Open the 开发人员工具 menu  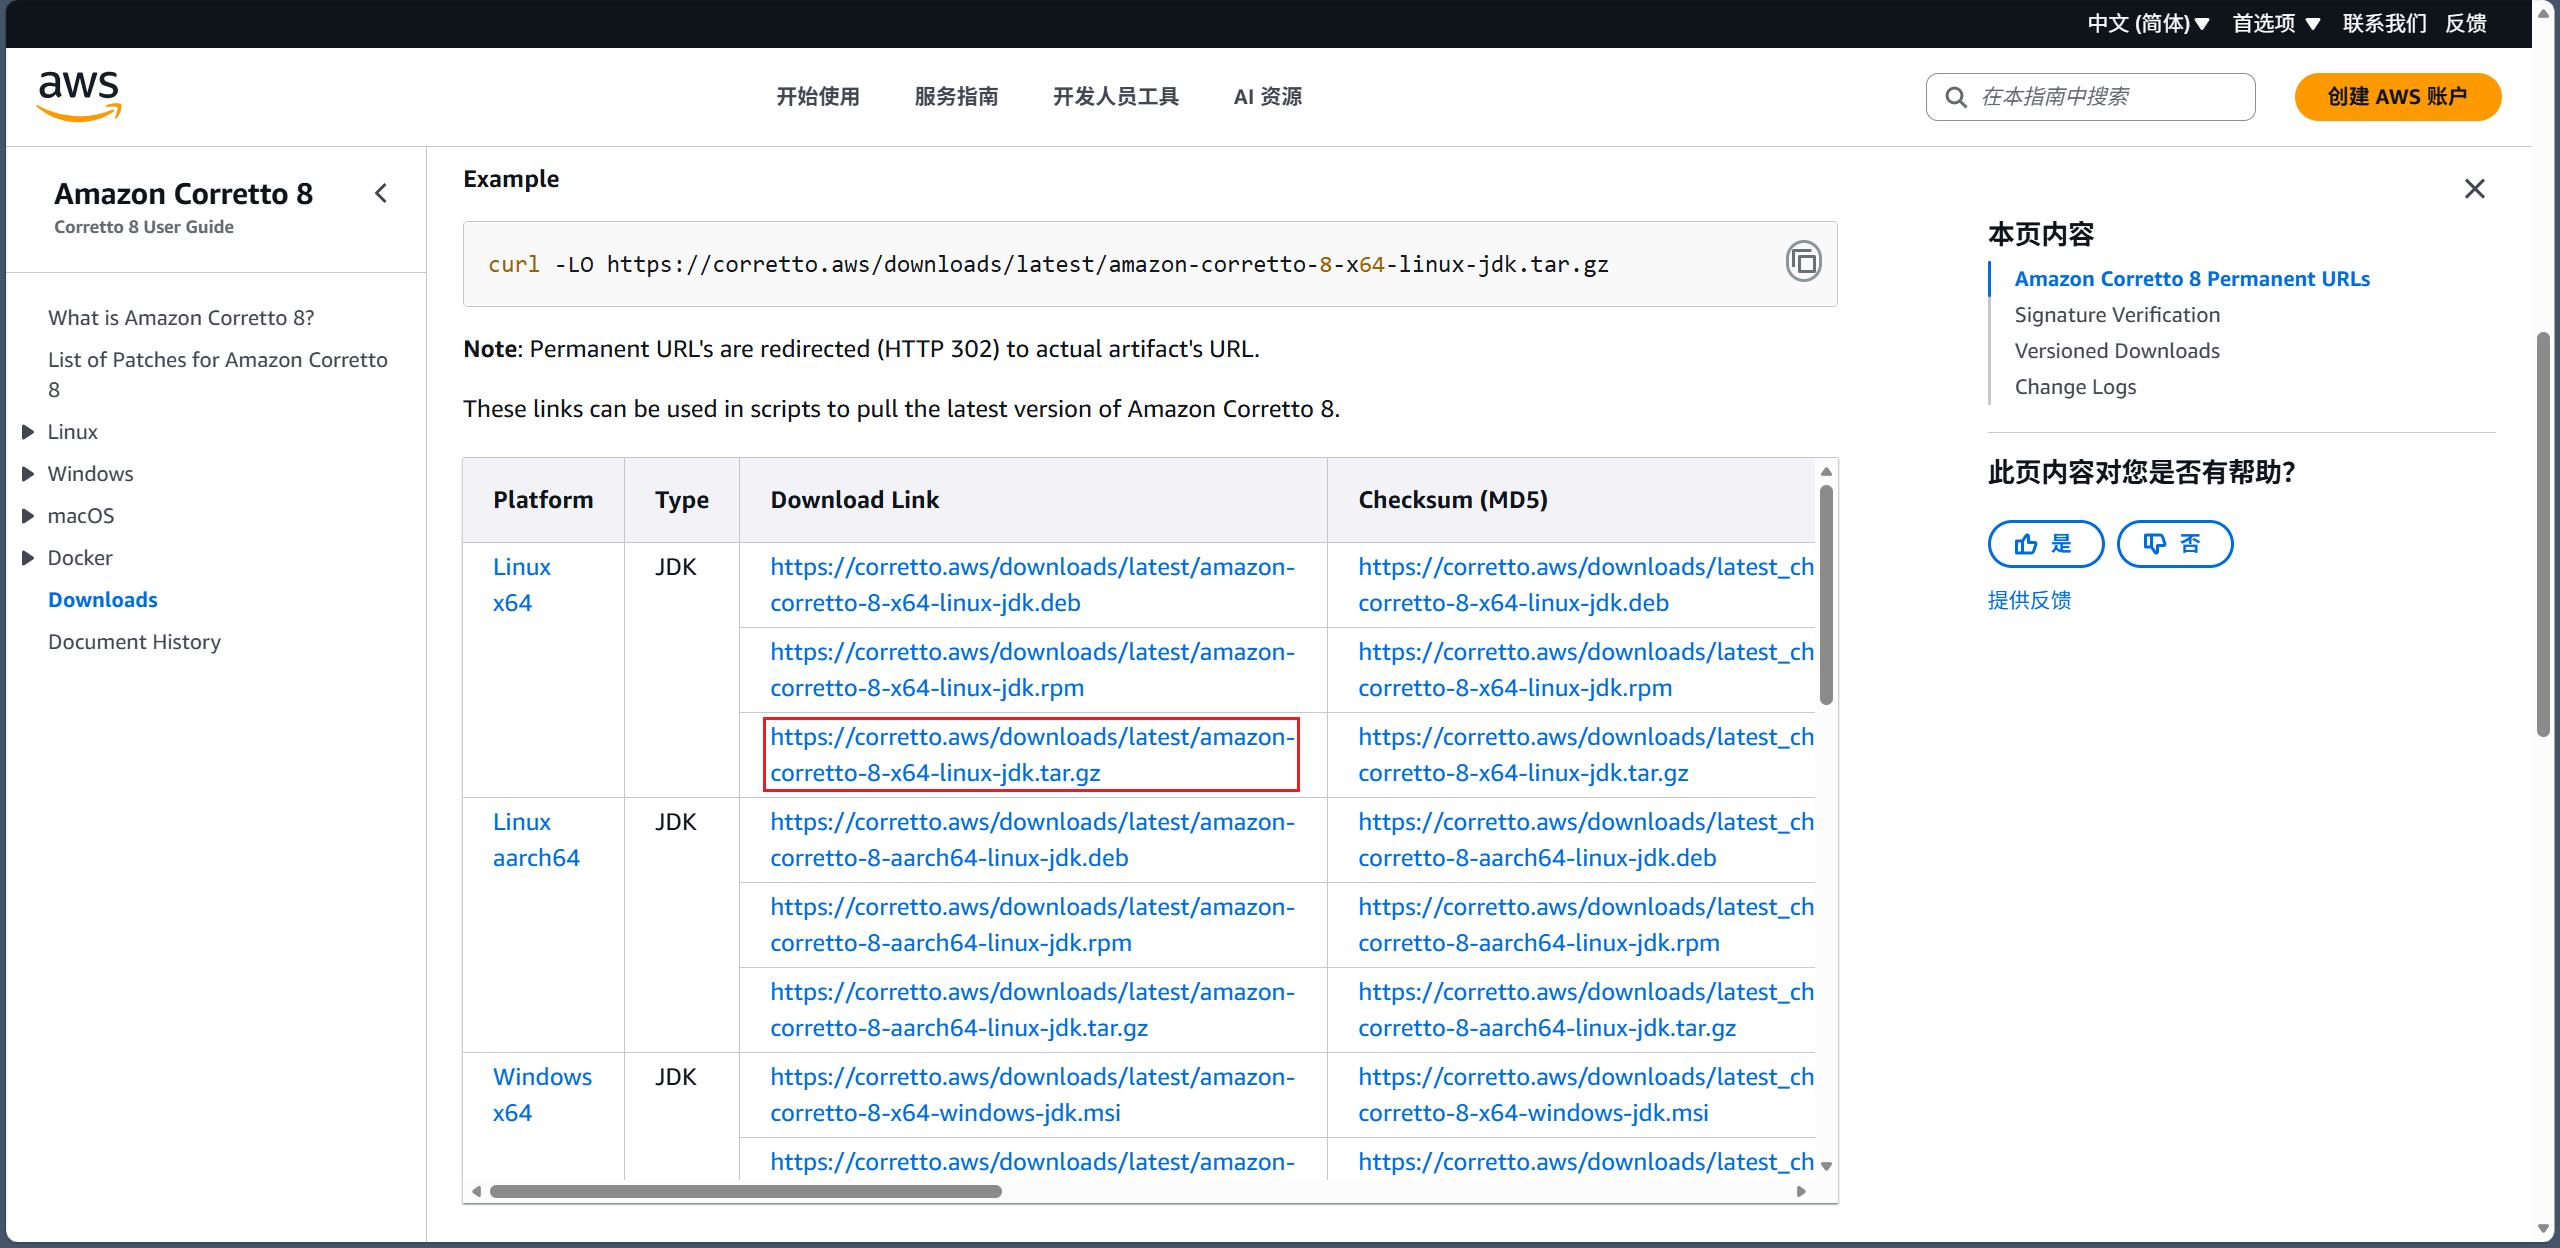(x=1116, y=97)
